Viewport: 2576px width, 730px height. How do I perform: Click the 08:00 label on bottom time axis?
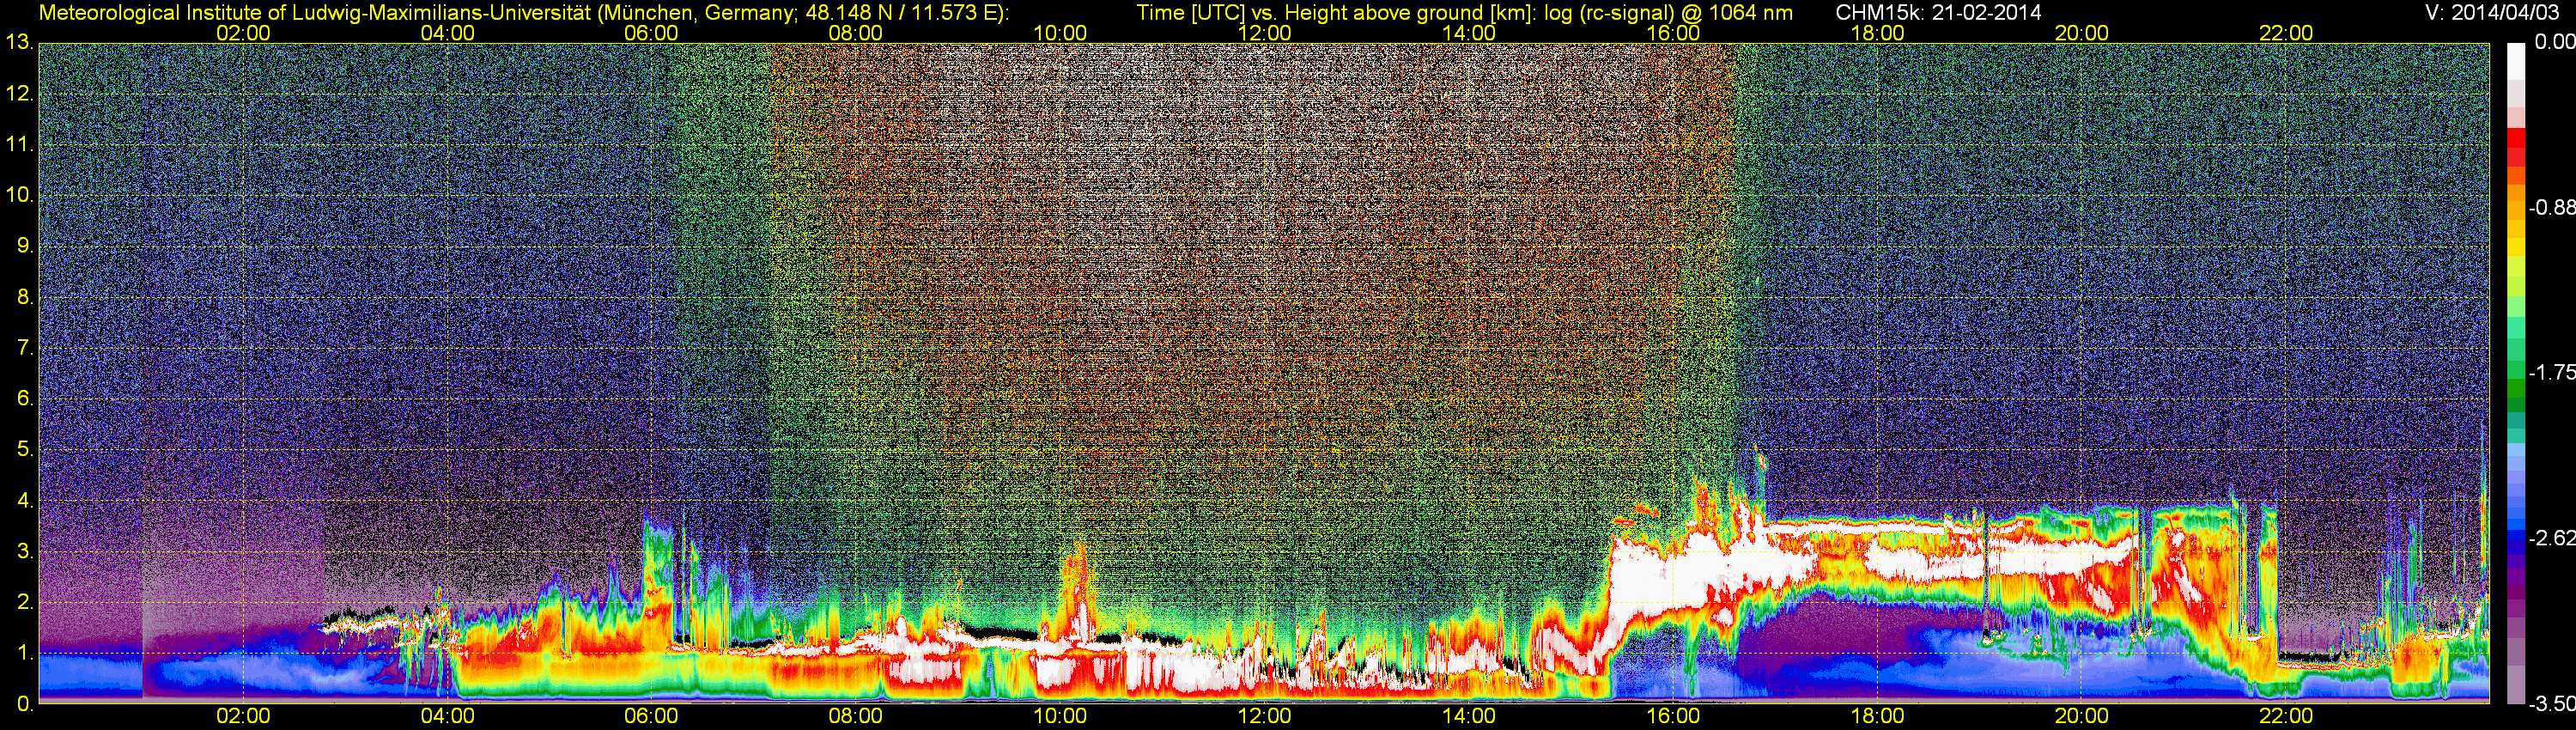point(856,716)
